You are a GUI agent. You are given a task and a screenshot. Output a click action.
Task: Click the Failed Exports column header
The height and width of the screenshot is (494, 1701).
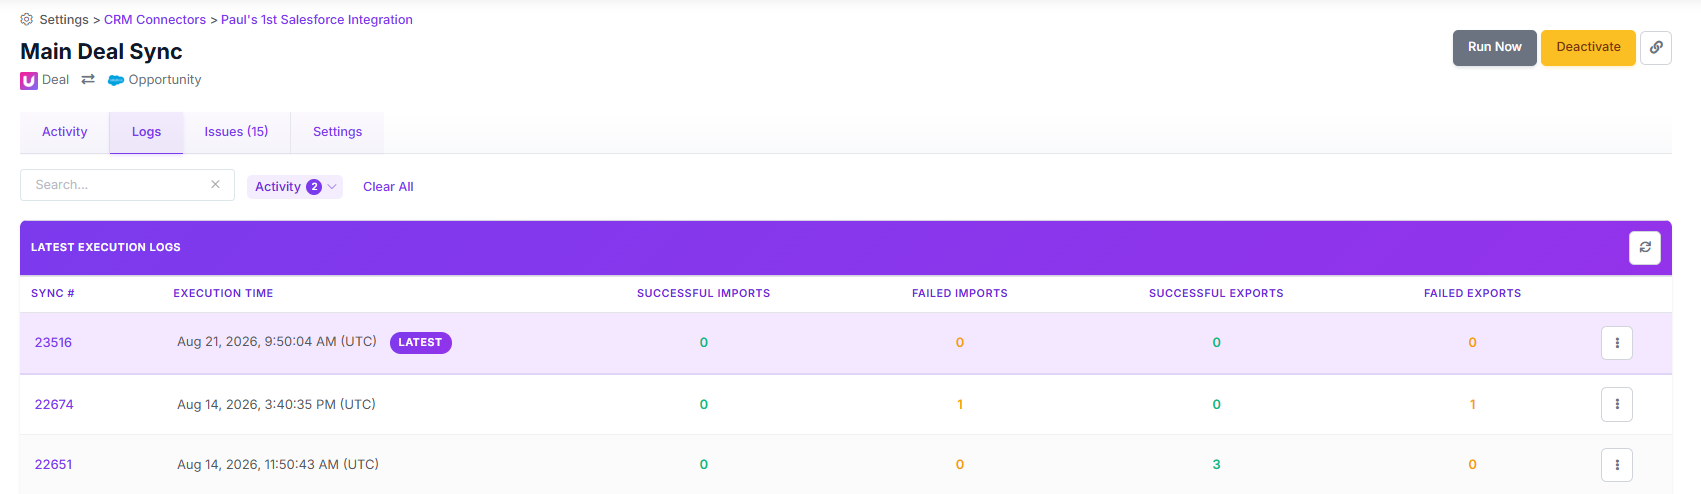[x=1473, y=294]
